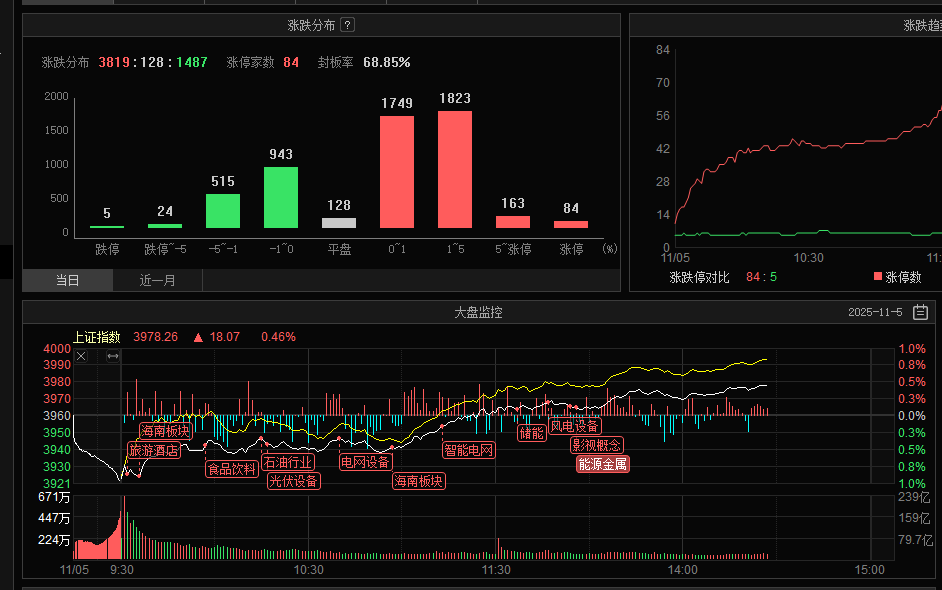This screenshot has height=590, width=942.
Task: Open the 智能电网 sector marker
Action: tap(469, 450)
